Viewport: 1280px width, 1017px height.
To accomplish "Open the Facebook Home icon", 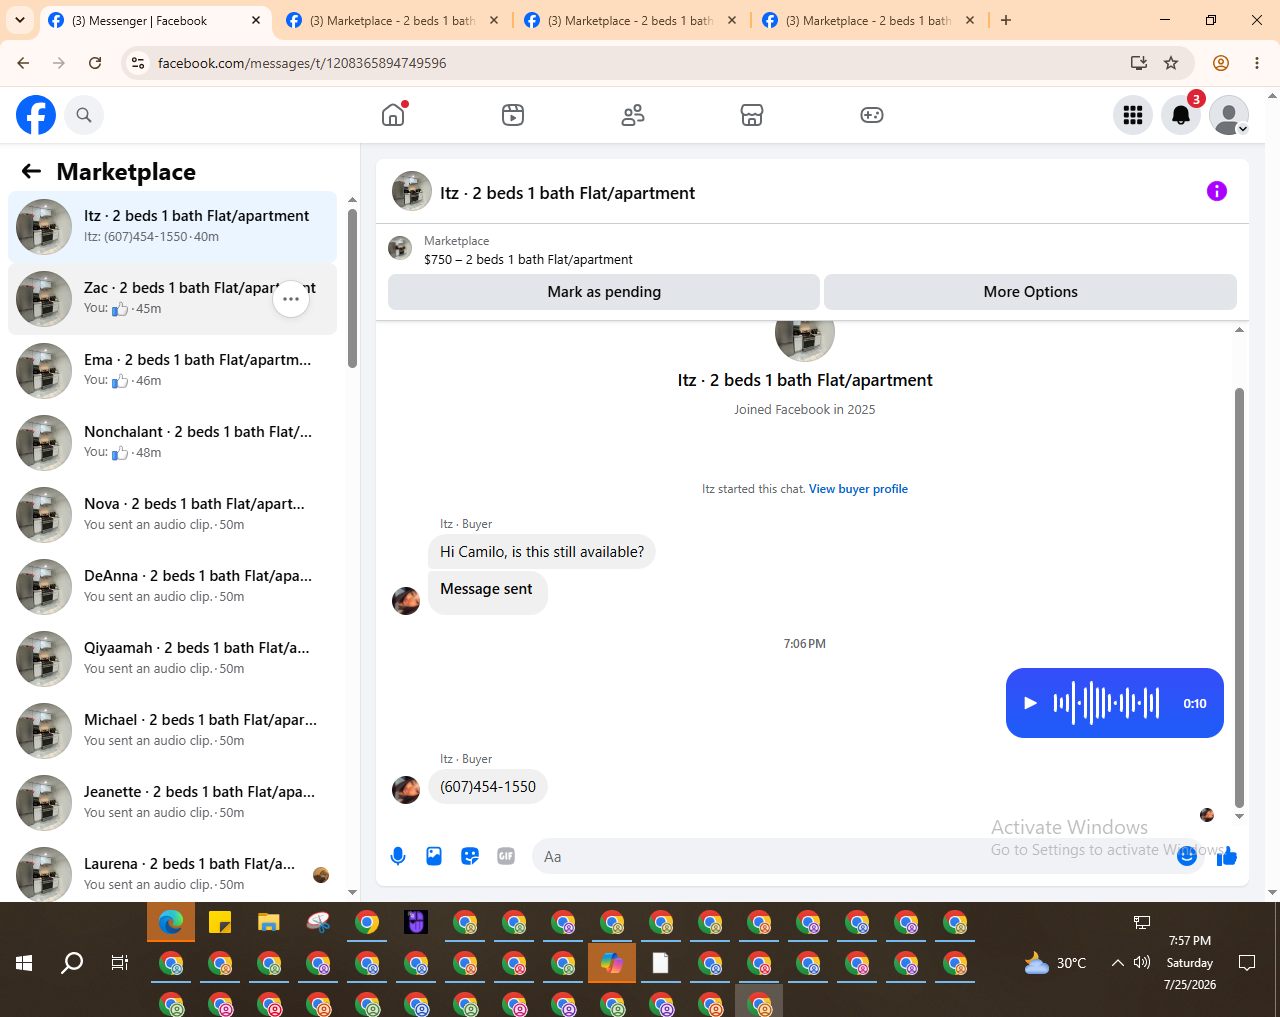I will click(x=393, y=115).
